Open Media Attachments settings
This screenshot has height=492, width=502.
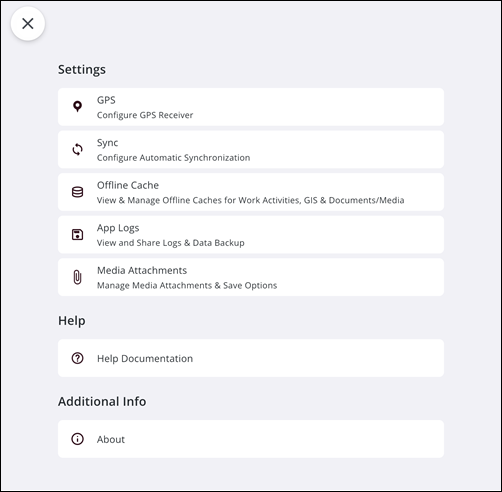click(x=251, y=277)
